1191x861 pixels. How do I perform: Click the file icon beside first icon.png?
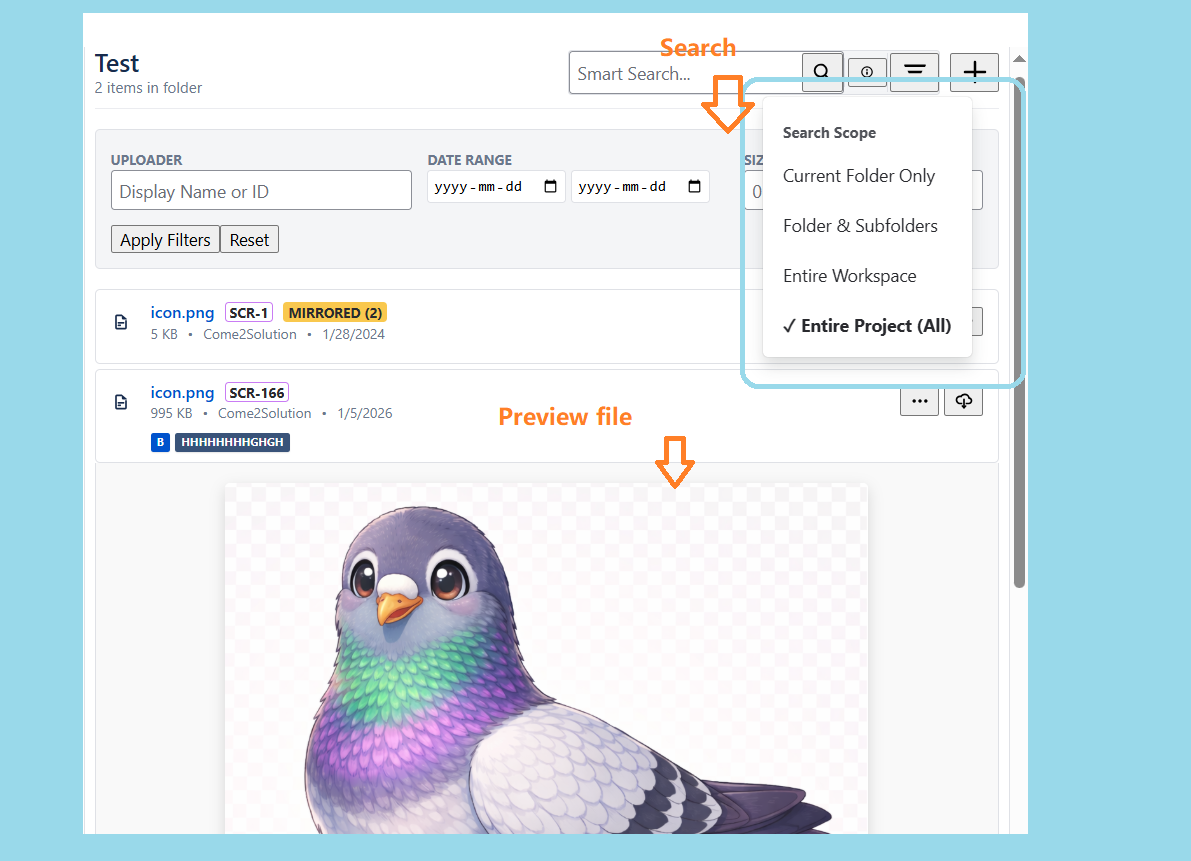pyautogui.click(x=120, y=321)
